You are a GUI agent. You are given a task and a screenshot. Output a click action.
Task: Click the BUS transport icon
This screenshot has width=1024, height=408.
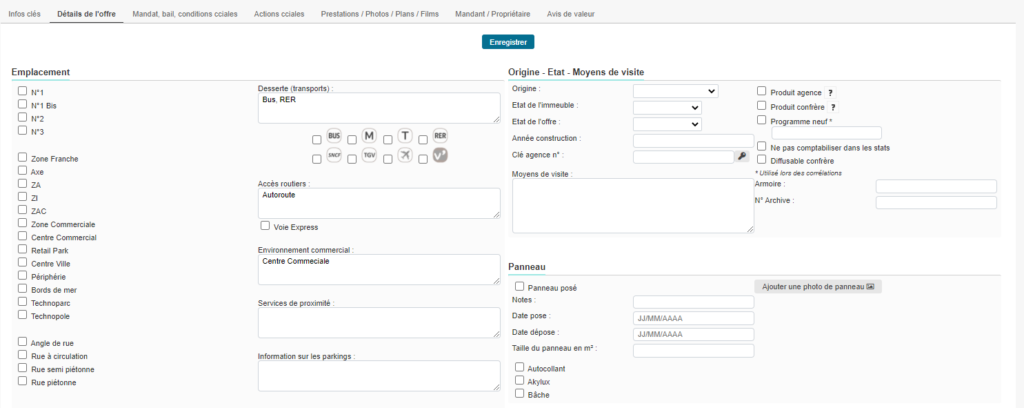pos(334,136)
